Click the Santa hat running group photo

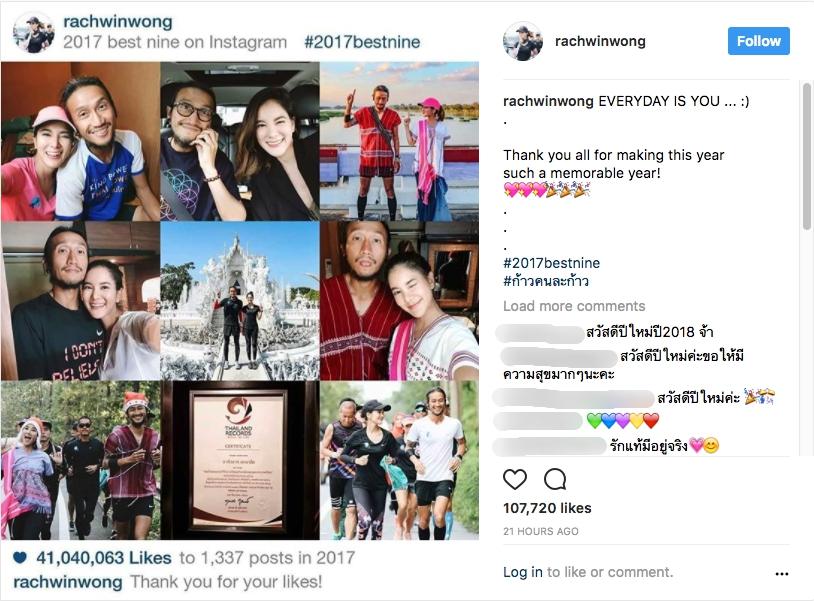[x=80, y=460]
